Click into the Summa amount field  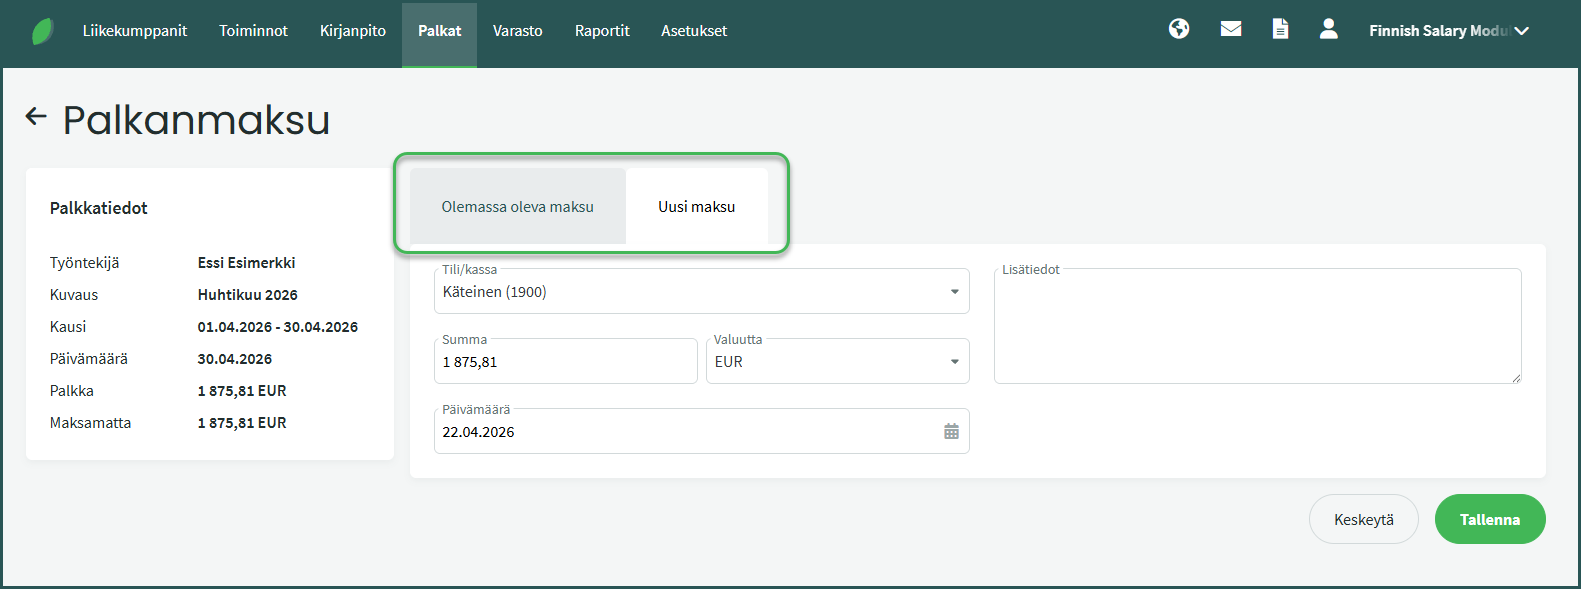[565, 362]
